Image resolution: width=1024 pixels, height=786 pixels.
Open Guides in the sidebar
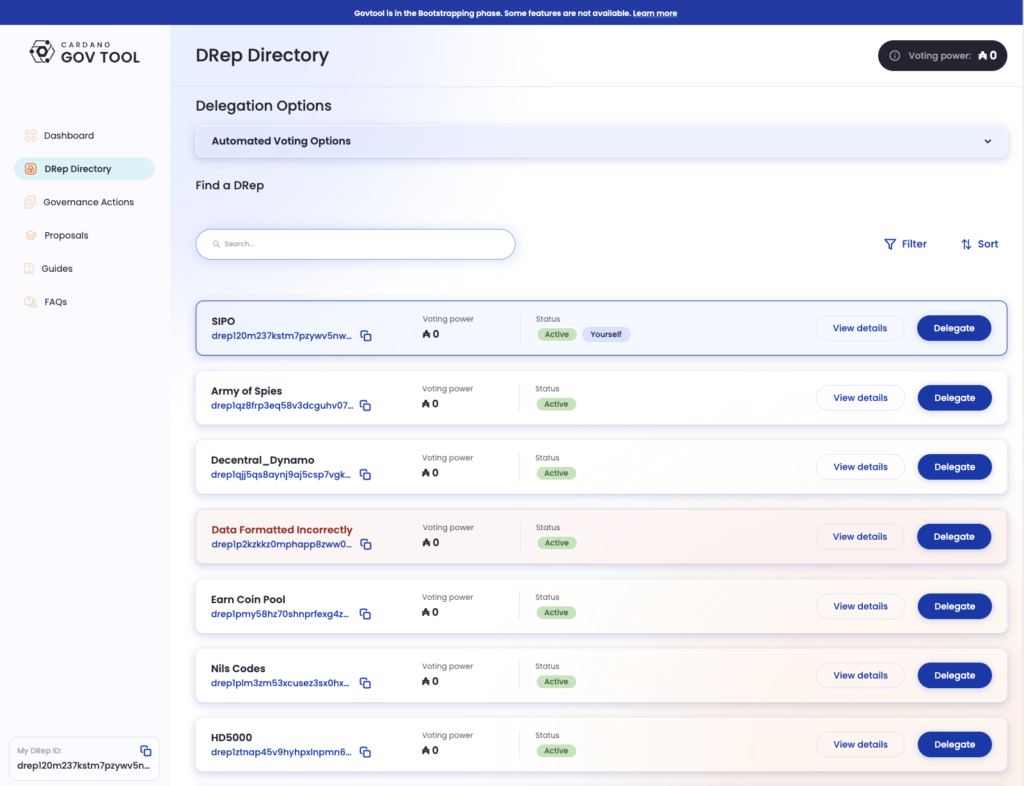[57, 268]
